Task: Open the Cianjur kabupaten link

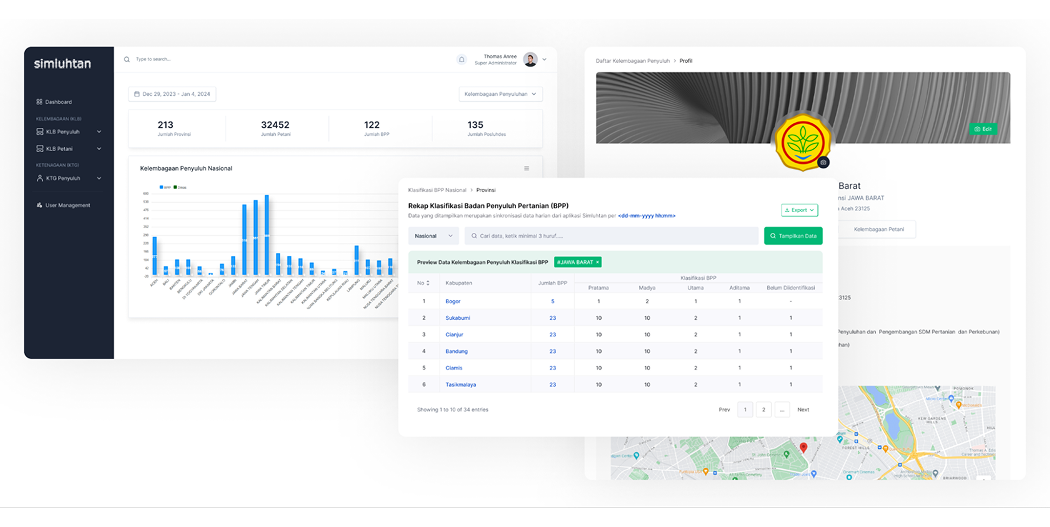Action: [454, 335]
